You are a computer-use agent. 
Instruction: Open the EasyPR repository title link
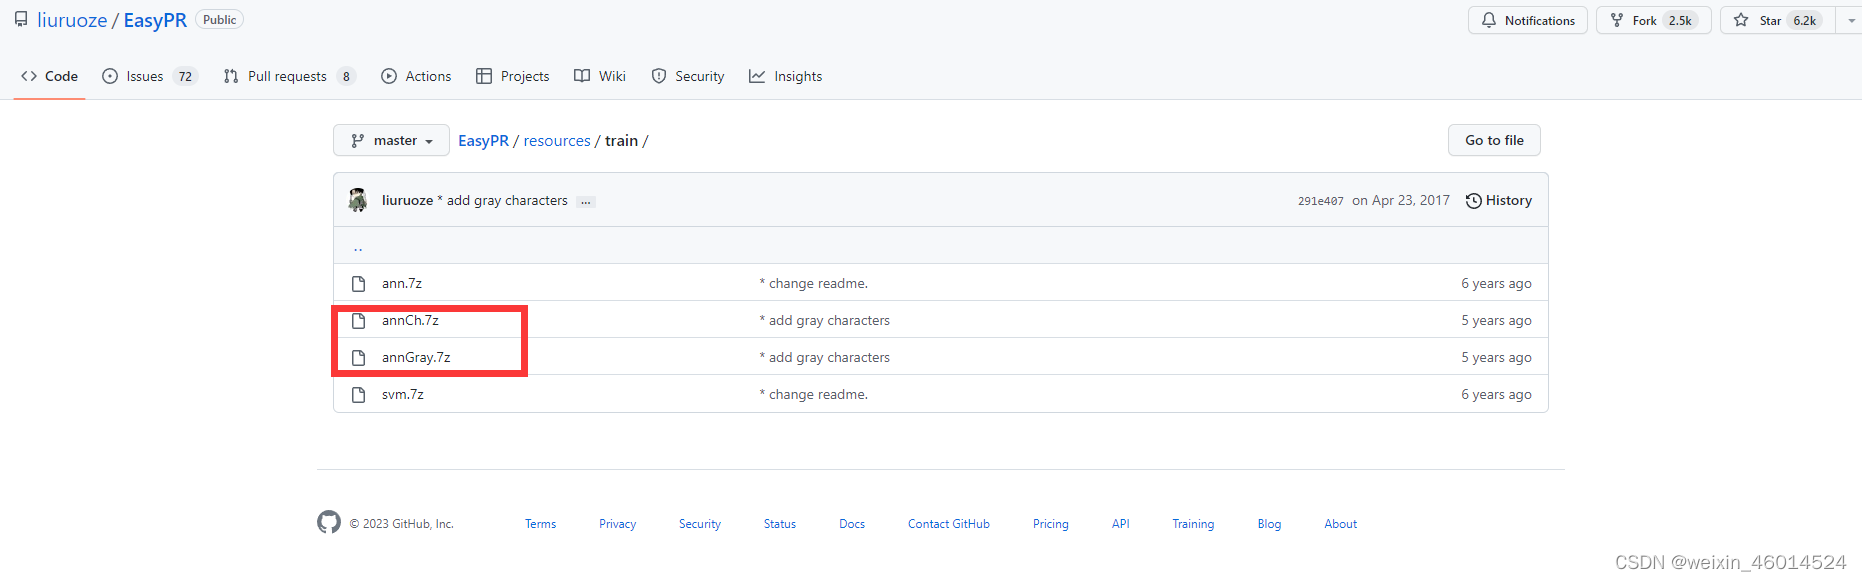pos(155,20)
